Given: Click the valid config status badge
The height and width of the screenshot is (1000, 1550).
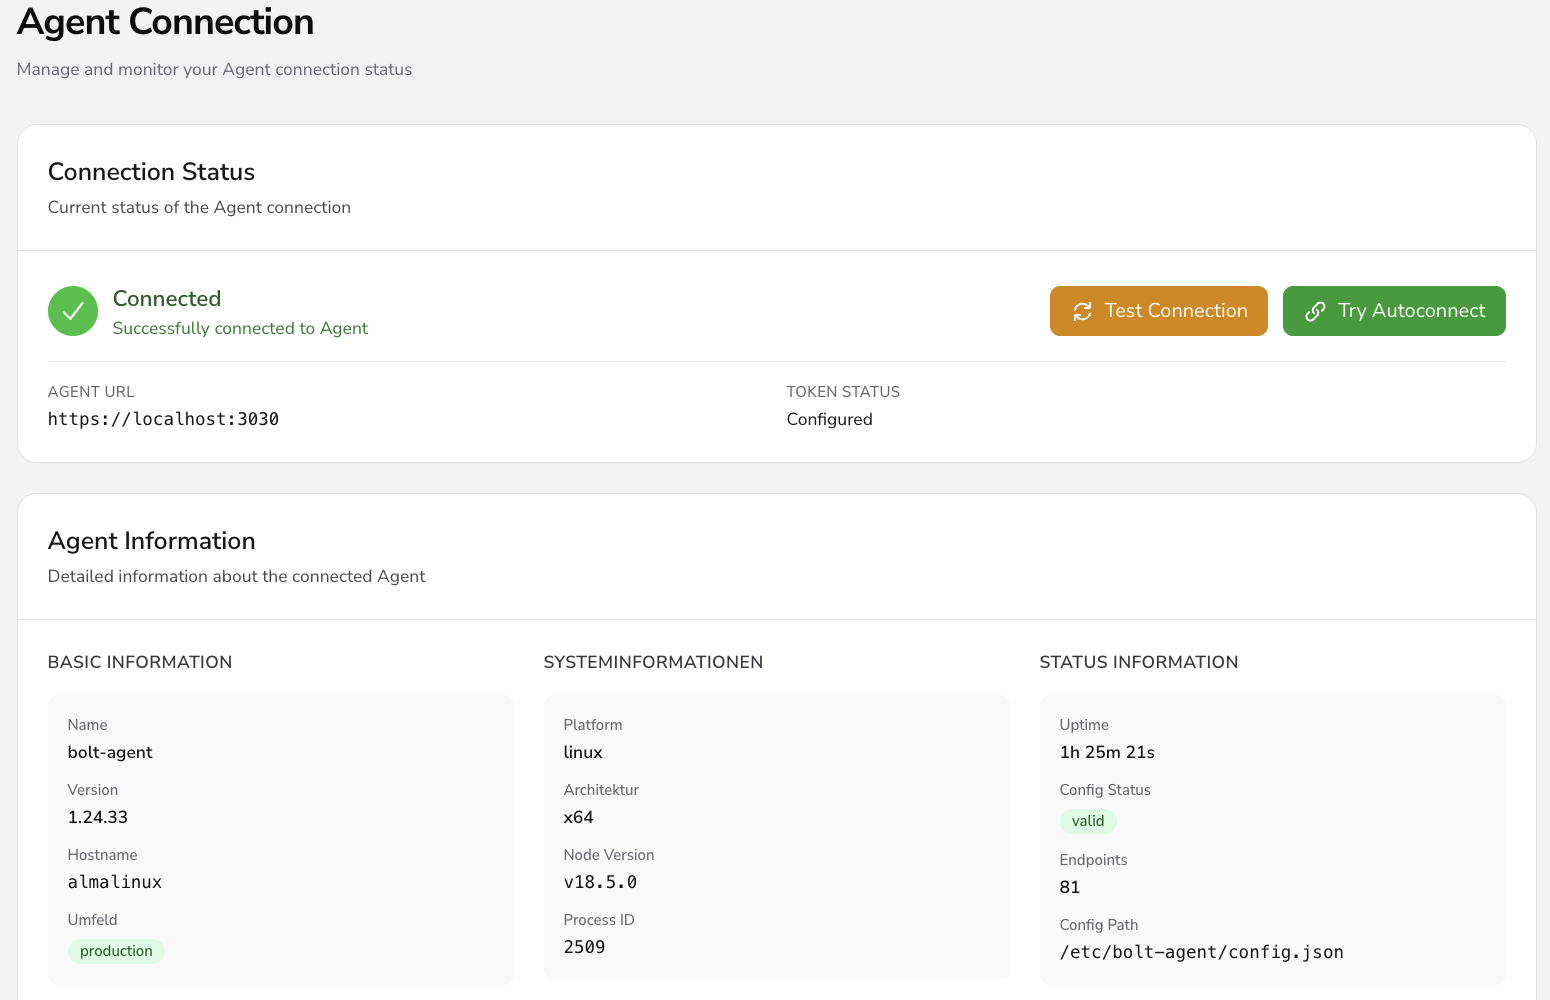Looking at the screenshot, I should coord(1088,821).
